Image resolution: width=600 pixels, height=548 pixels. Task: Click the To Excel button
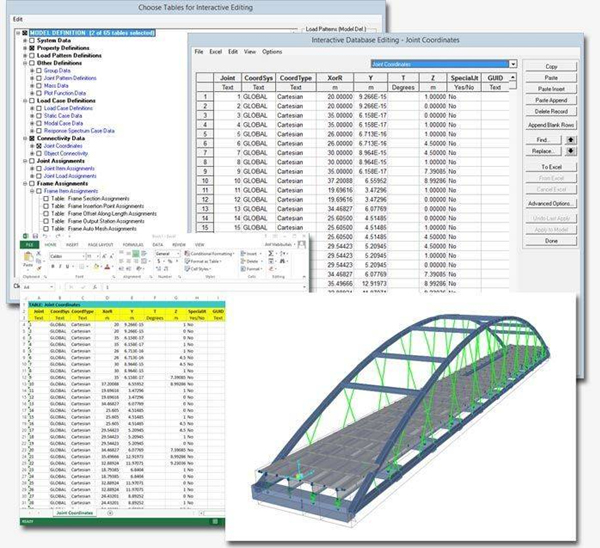coord(551,167)
